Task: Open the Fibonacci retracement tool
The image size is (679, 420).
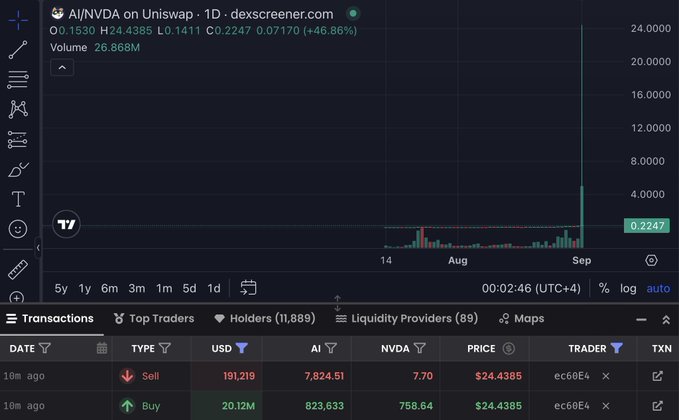Action: coord(18,80)
